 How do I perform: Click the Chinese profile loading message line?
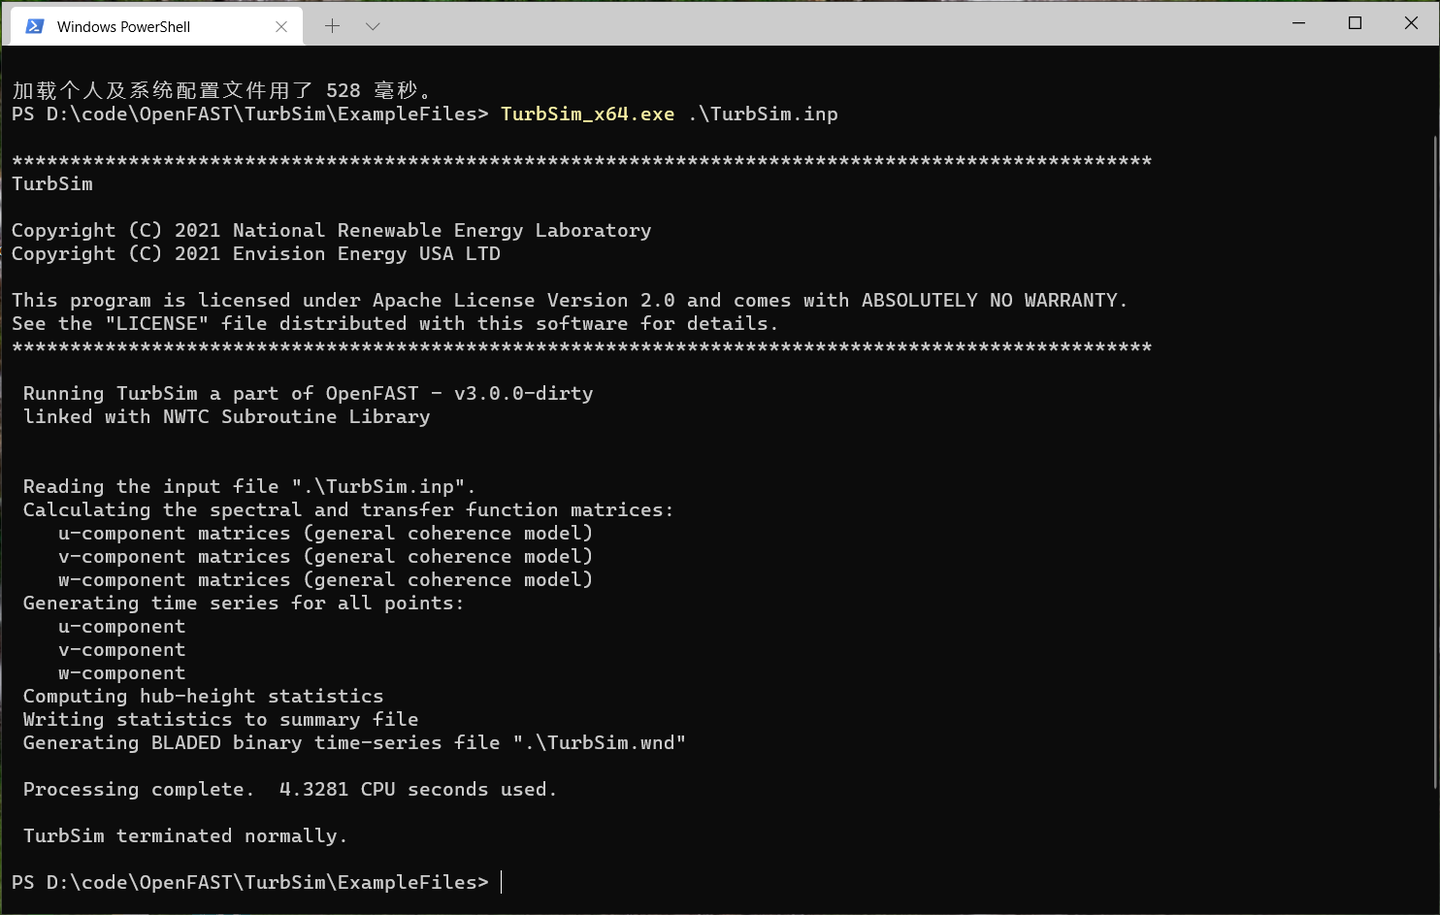(222, 91)
